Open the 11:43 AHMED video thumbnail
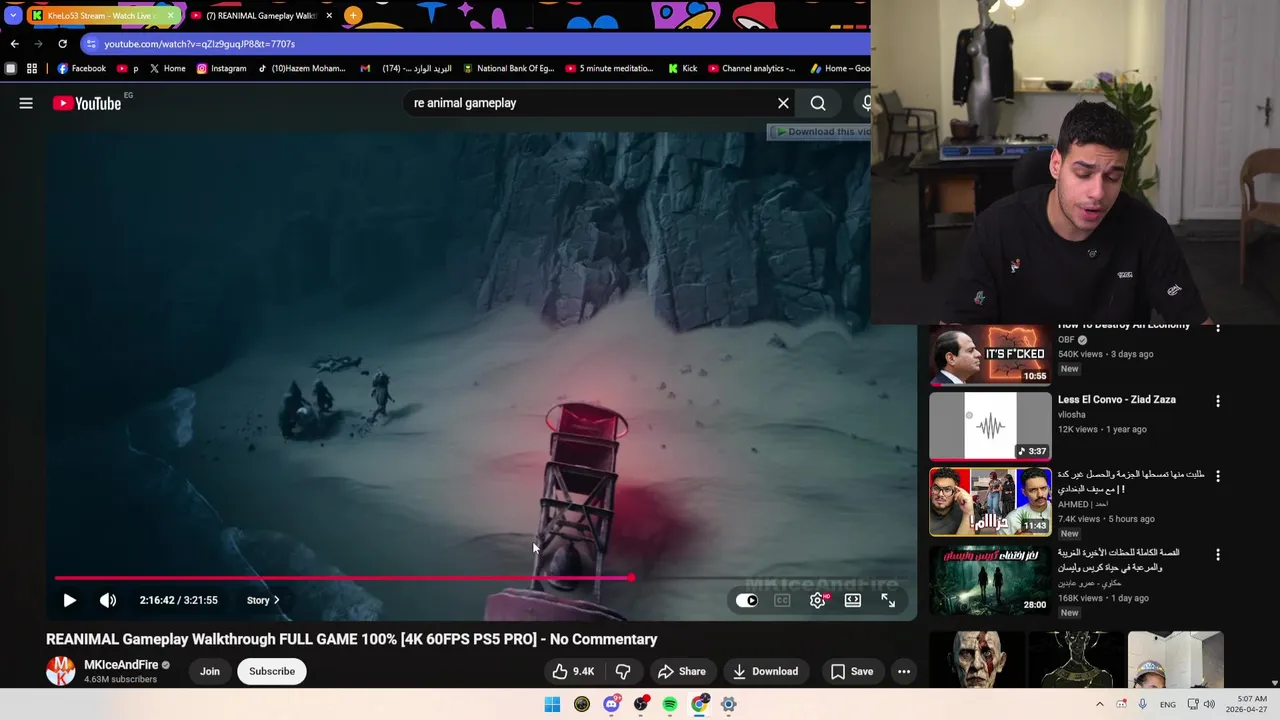This screenshot has height=720, width=1280. pyautogui.click(x=990, y=501)
